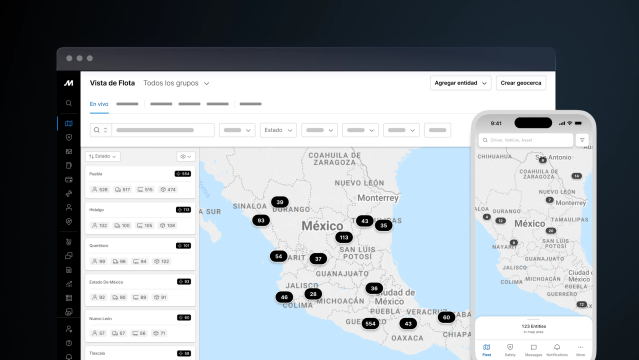Viewport: 639px width, 360px height.
Task: Click the 102 drivers chip in Hidalgo
Action: [100, 225]
